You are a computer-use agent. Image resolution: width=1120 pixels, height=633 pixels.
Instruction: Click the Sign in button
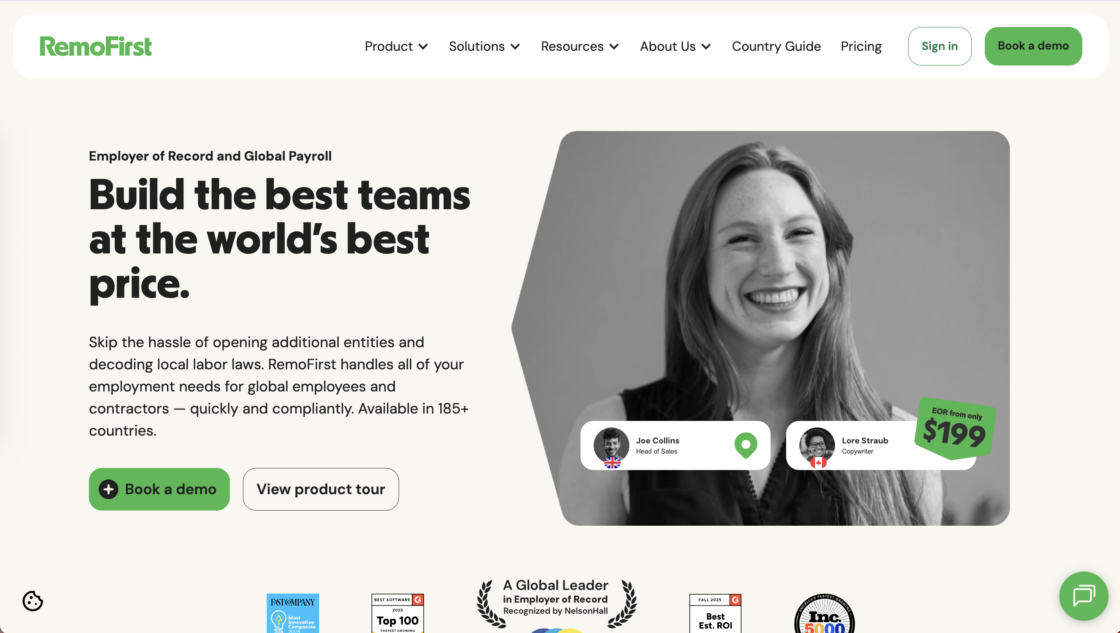pos(939,46)
